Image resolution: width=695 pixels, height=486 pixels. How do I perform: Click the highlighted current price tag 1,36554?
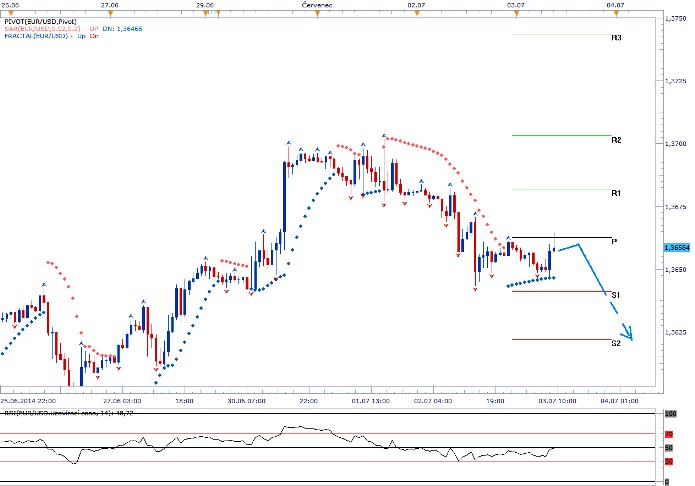coord(677,247)
